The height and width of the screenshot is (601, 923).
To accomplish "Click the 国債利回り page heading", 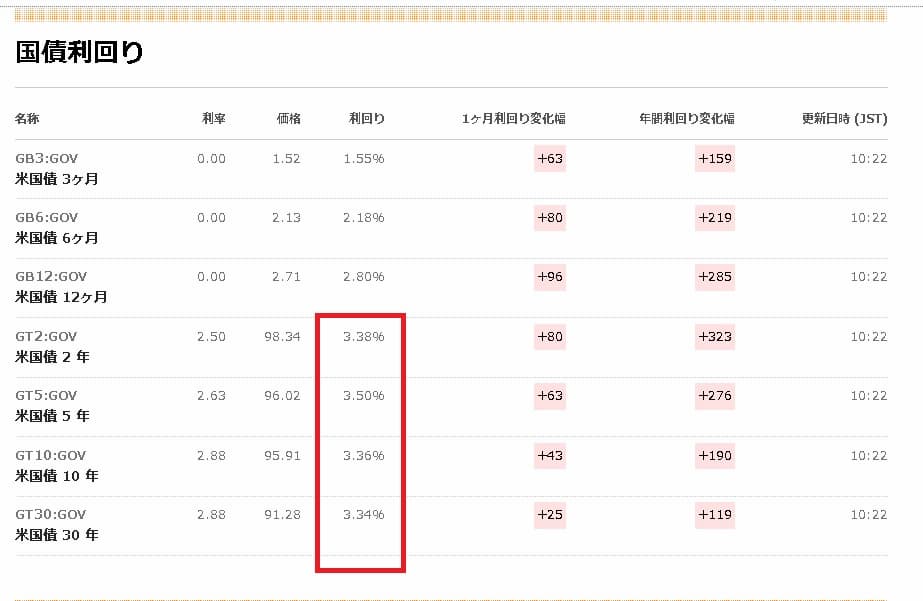I will click(x=80, y=53).
